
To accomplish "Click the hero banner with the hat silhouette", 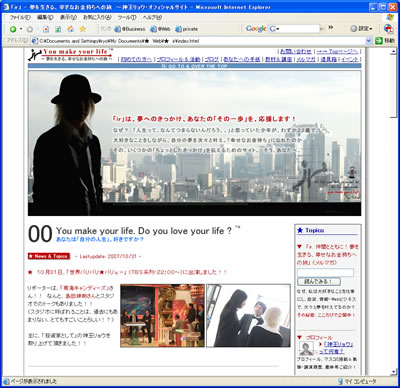I will tap(194, 143).
